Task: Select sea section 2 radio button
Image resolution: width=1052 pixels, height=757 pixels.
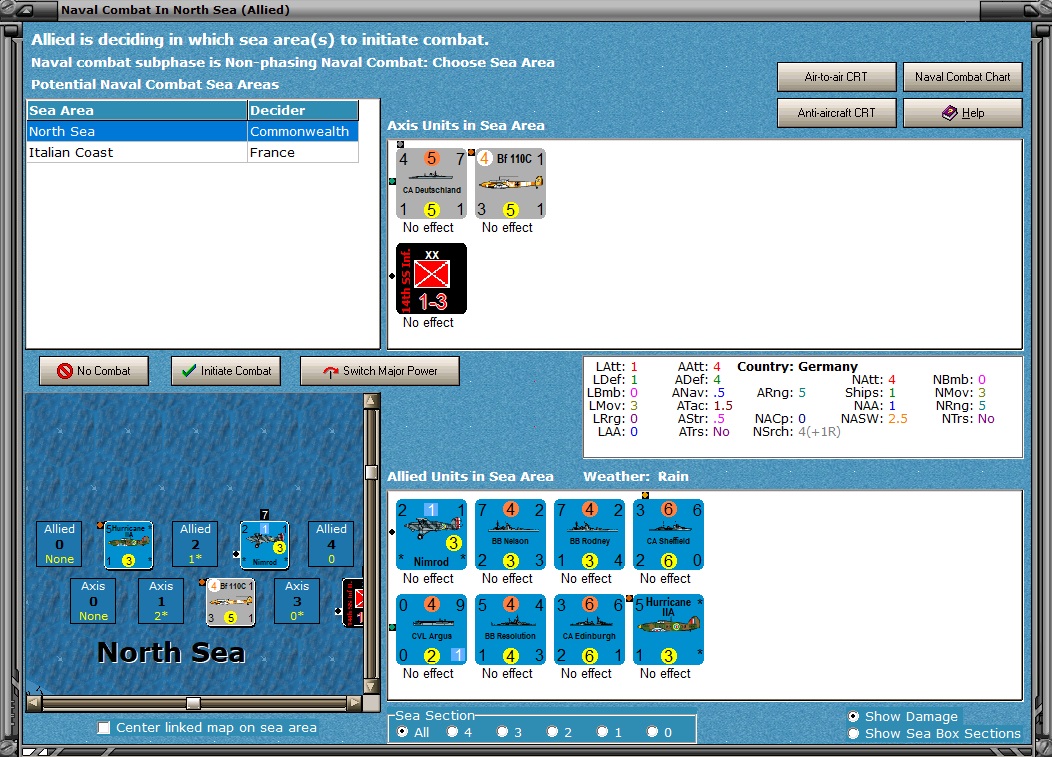Action: click(552, 731)
